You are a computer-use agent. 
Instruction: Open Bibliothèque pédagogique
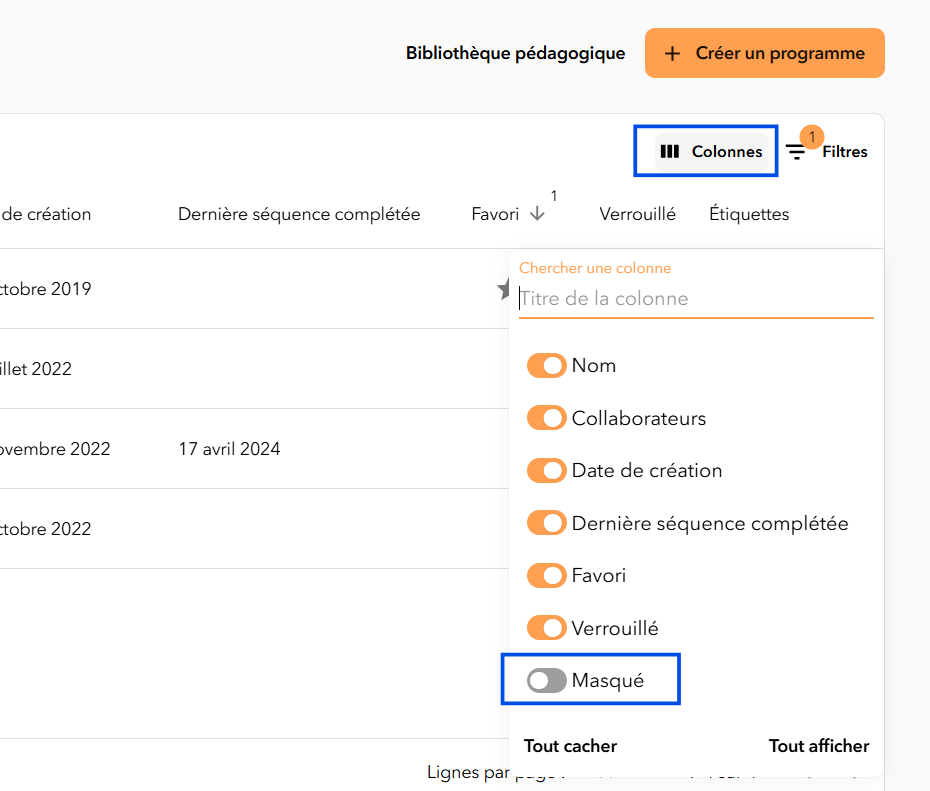[x=515, y=53]
